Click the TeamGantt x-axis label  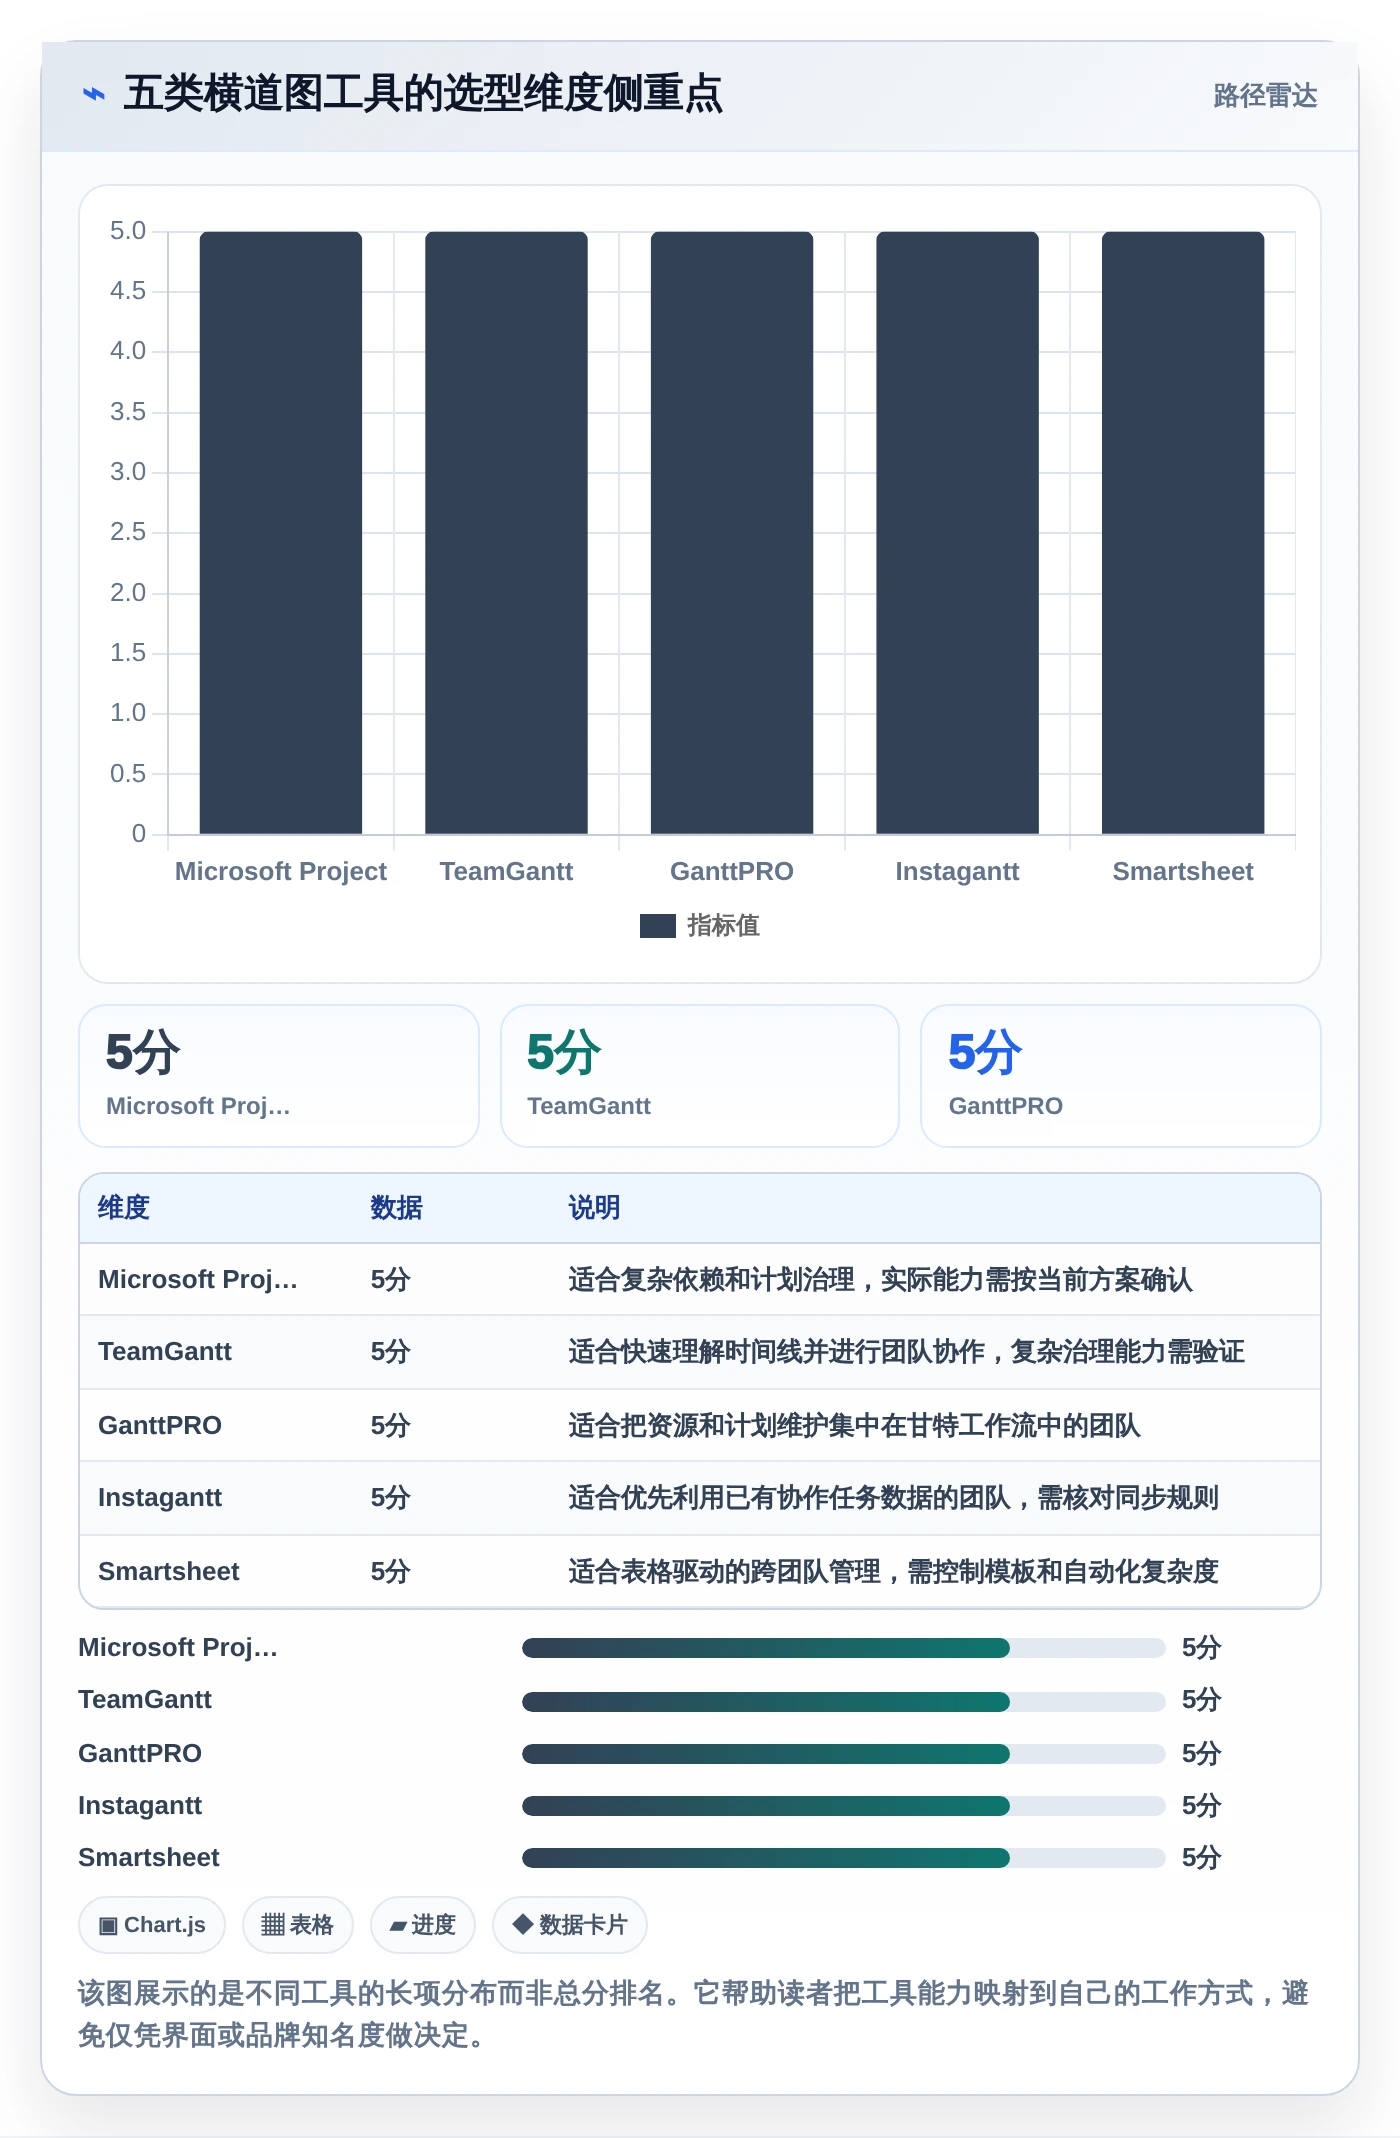click(x=506, y=871)
